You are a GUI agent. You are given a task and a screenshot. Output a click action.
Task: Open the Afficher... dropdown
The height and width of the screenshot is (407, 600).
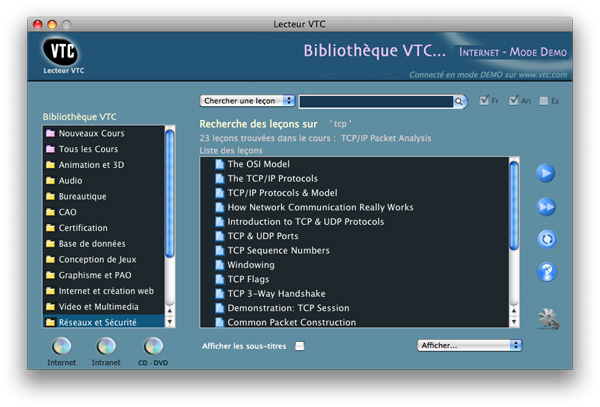pyautogui.click(x=470, y=345)
